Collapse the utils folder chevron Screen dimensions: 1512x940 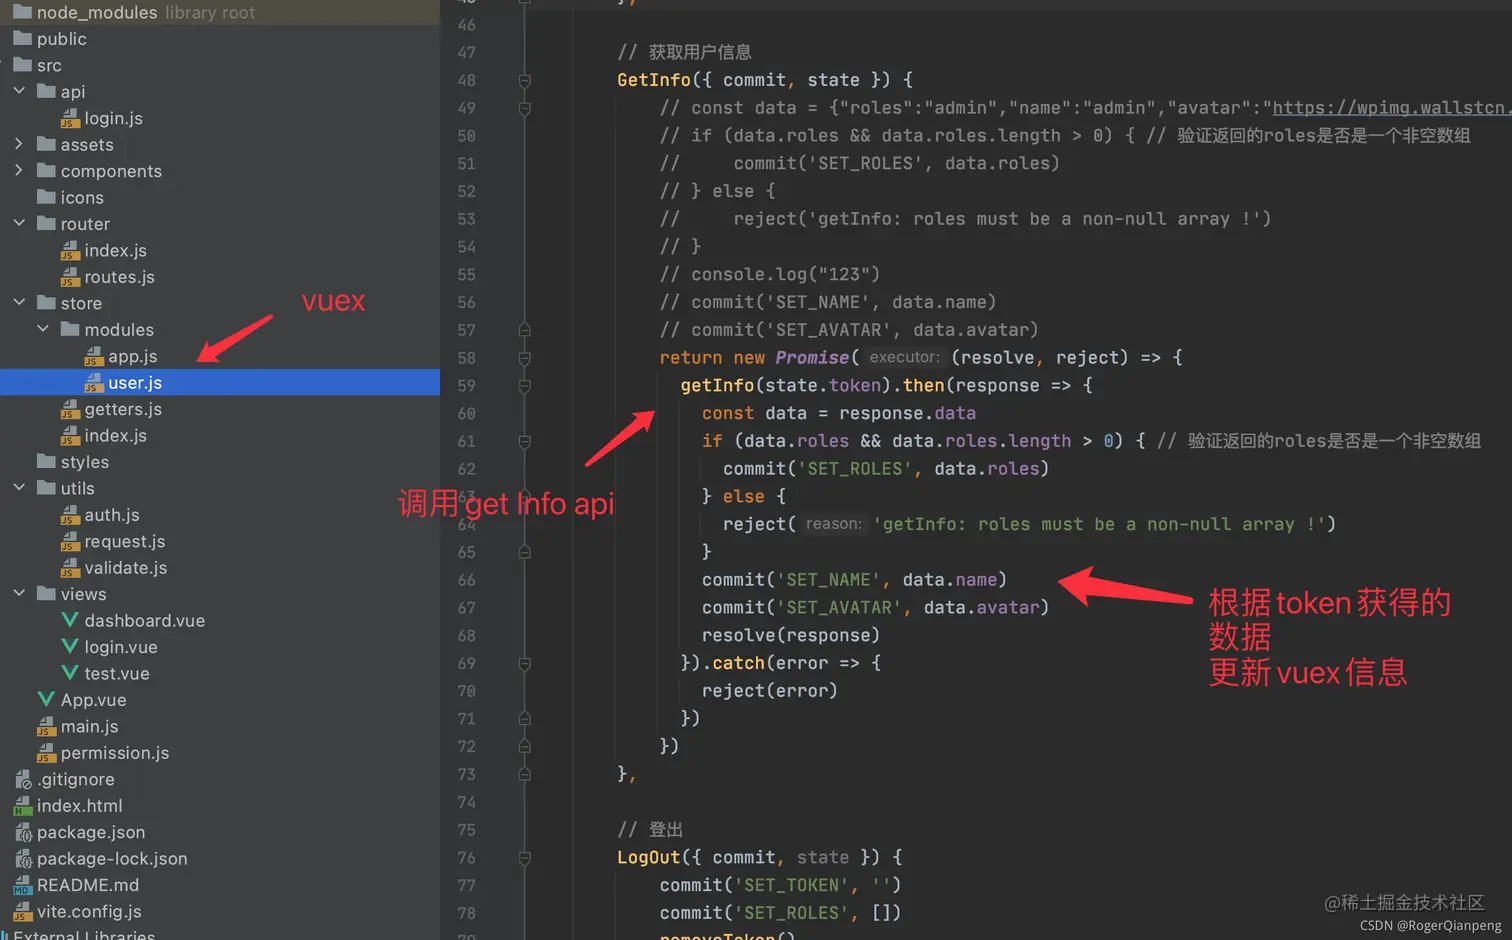19,487
